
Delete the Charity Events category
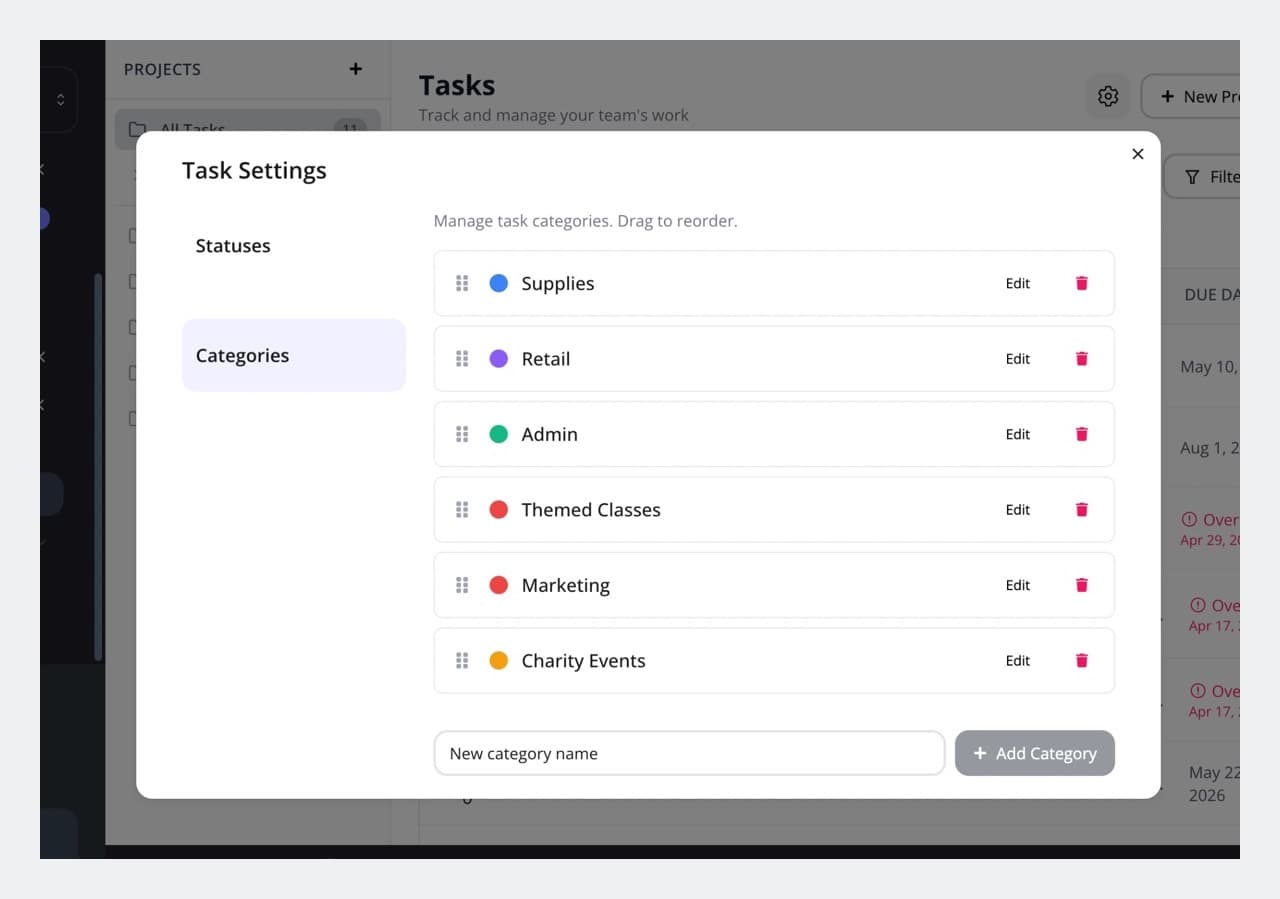click(x=1081, y=661)
